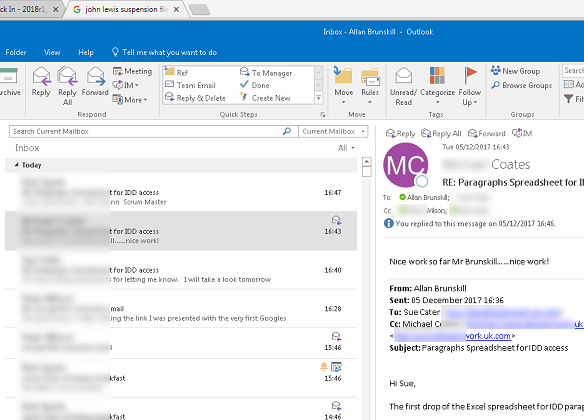Open the Quick Steps dialog launcher
584x420 pixels.
[323, 114]
